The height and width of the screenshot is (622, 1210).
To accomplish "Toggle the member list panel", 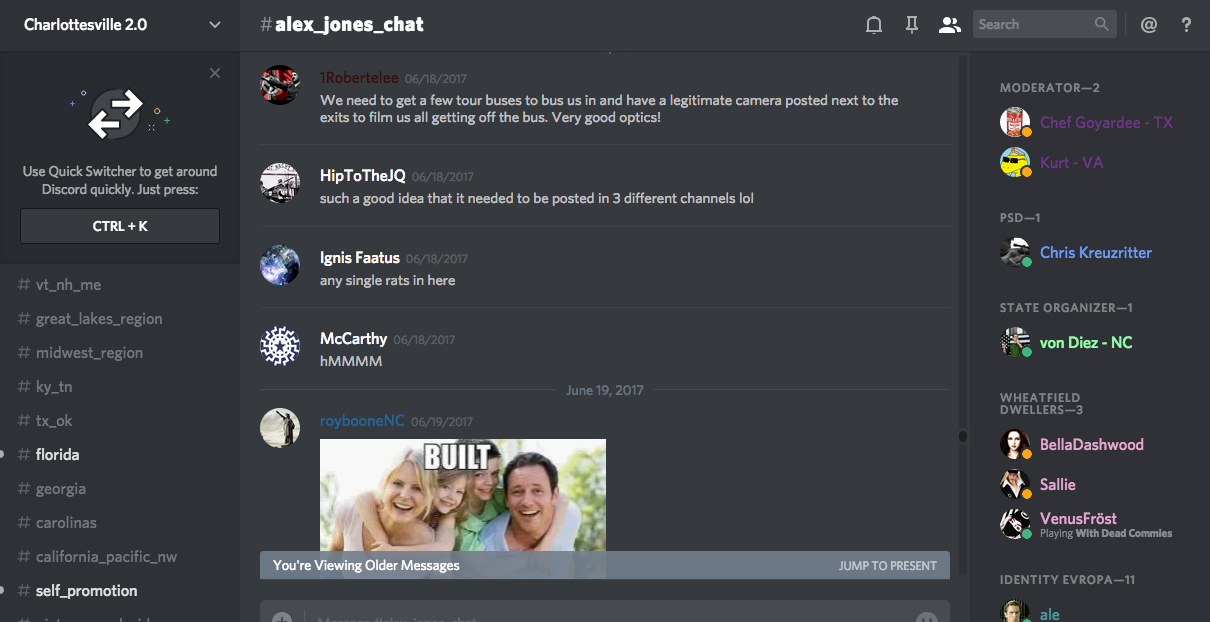I will (949, 25).
